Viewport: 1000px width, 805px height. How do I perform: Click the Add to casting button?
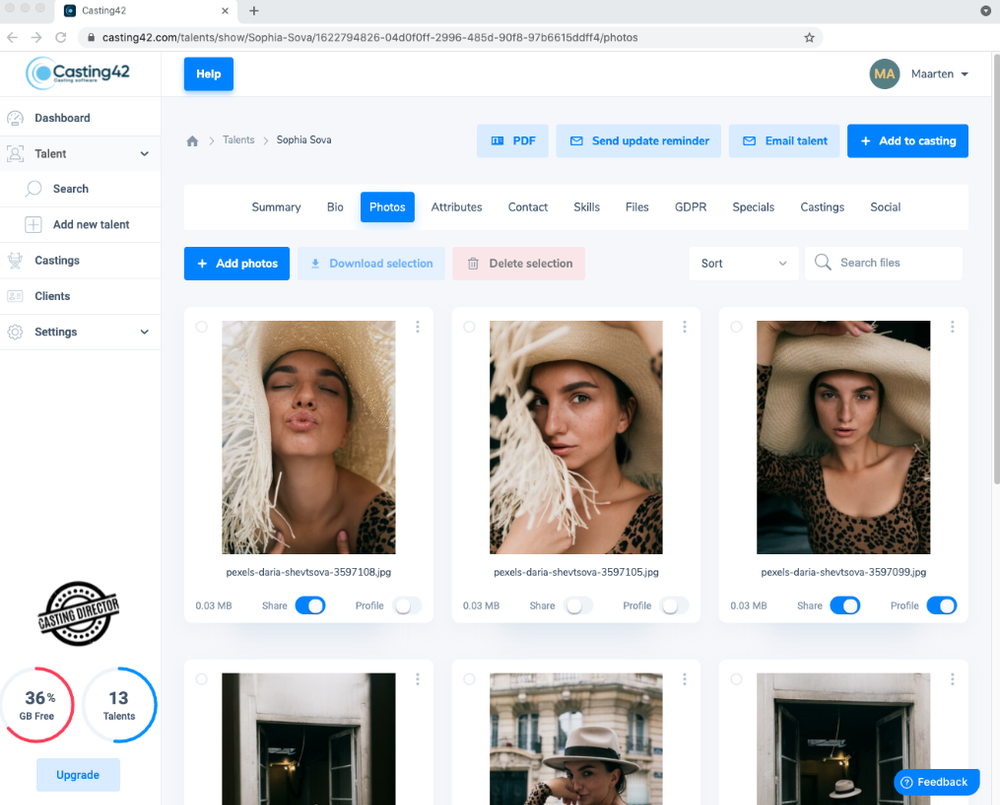[908, 141]
